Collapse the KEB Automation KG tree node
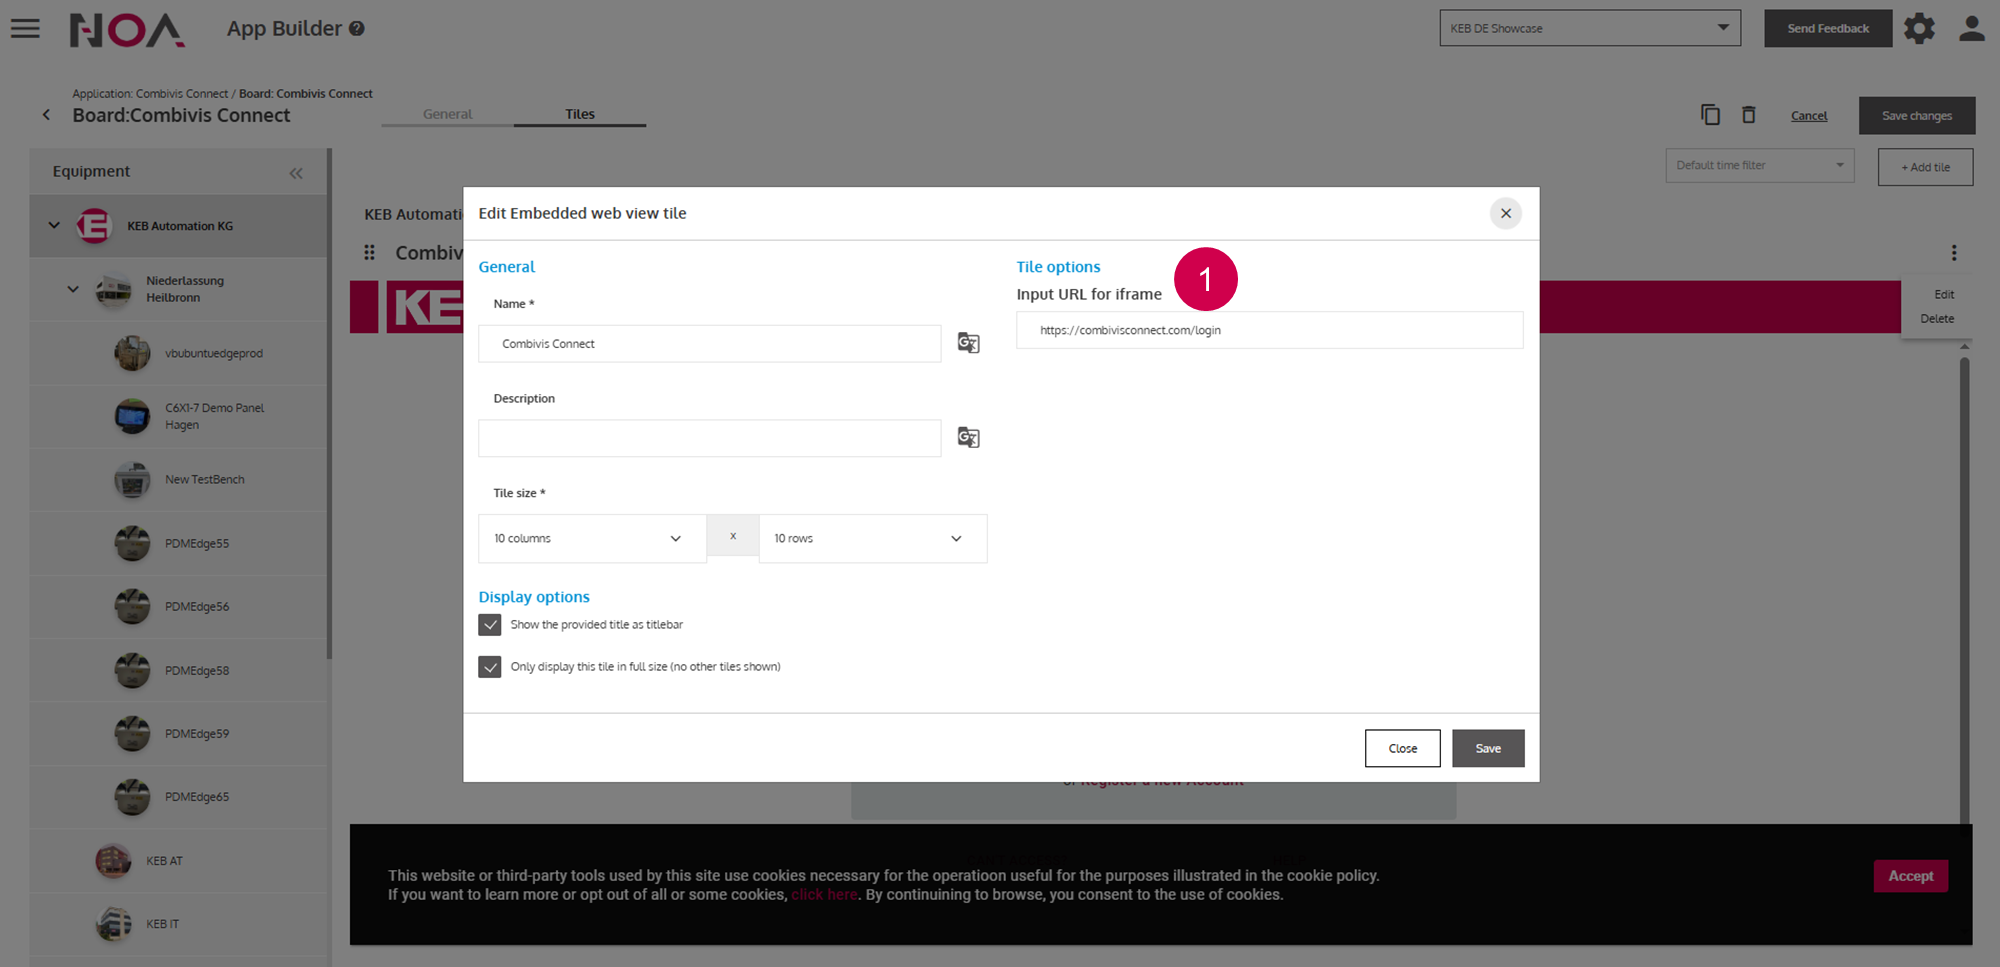Screen dimensions: 2000x967 54,225
